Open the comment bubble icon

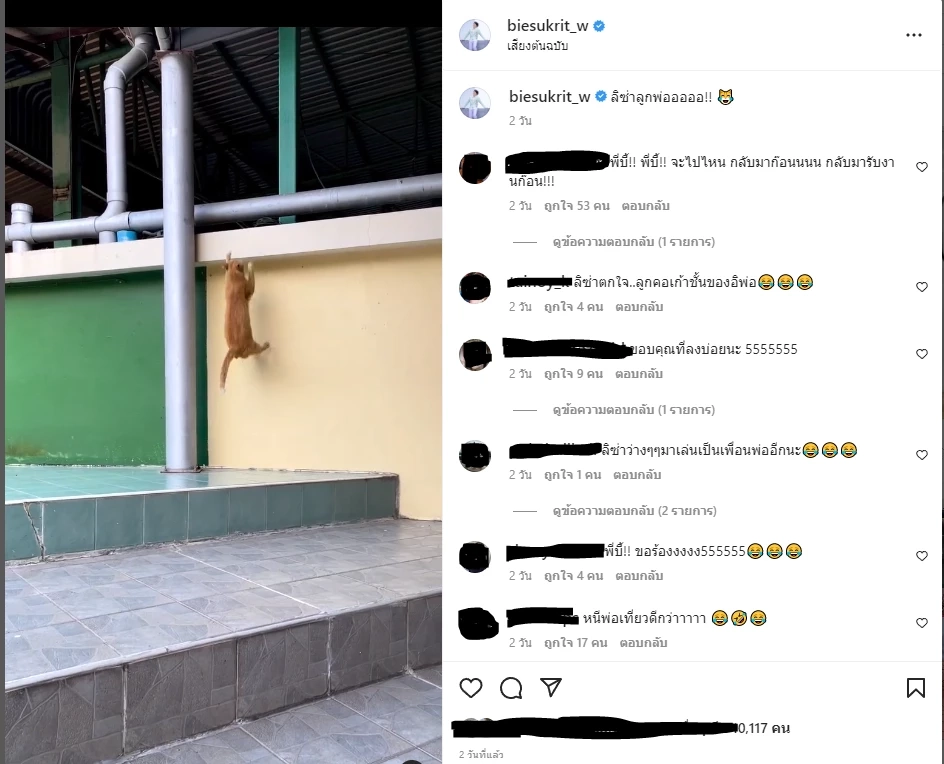511,688
